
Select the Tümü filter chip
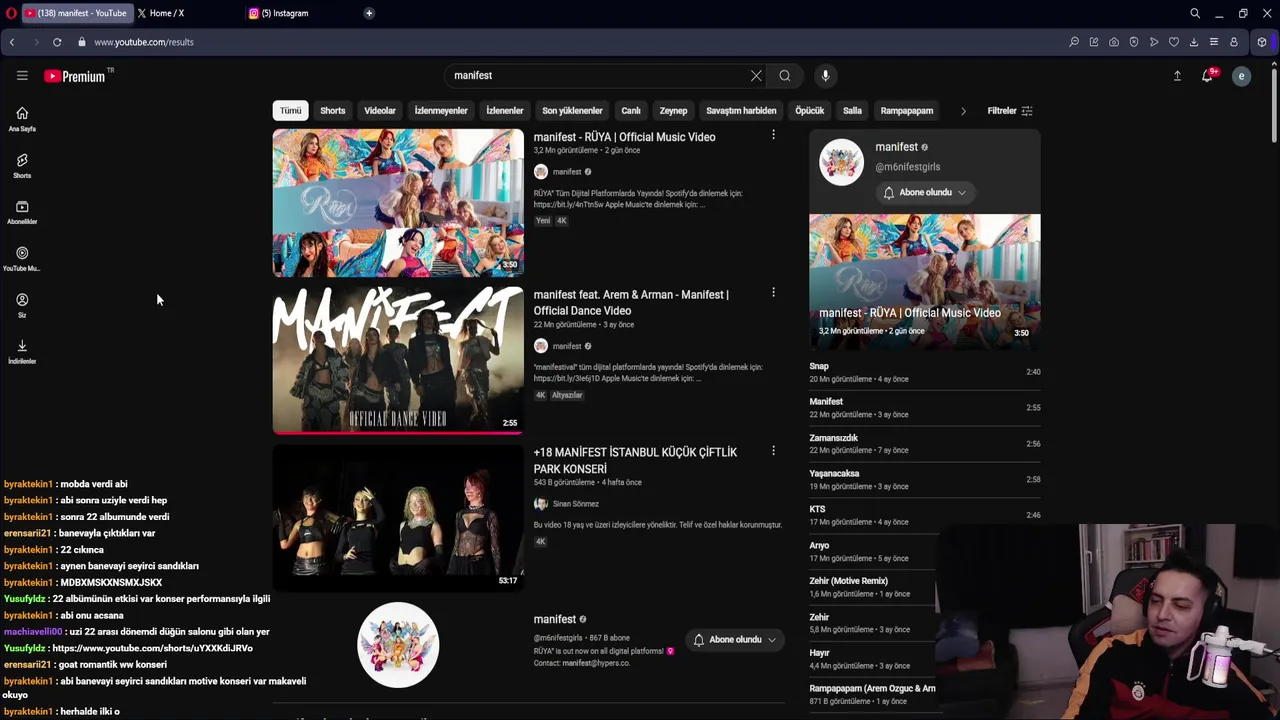click(x=290, y=111)
